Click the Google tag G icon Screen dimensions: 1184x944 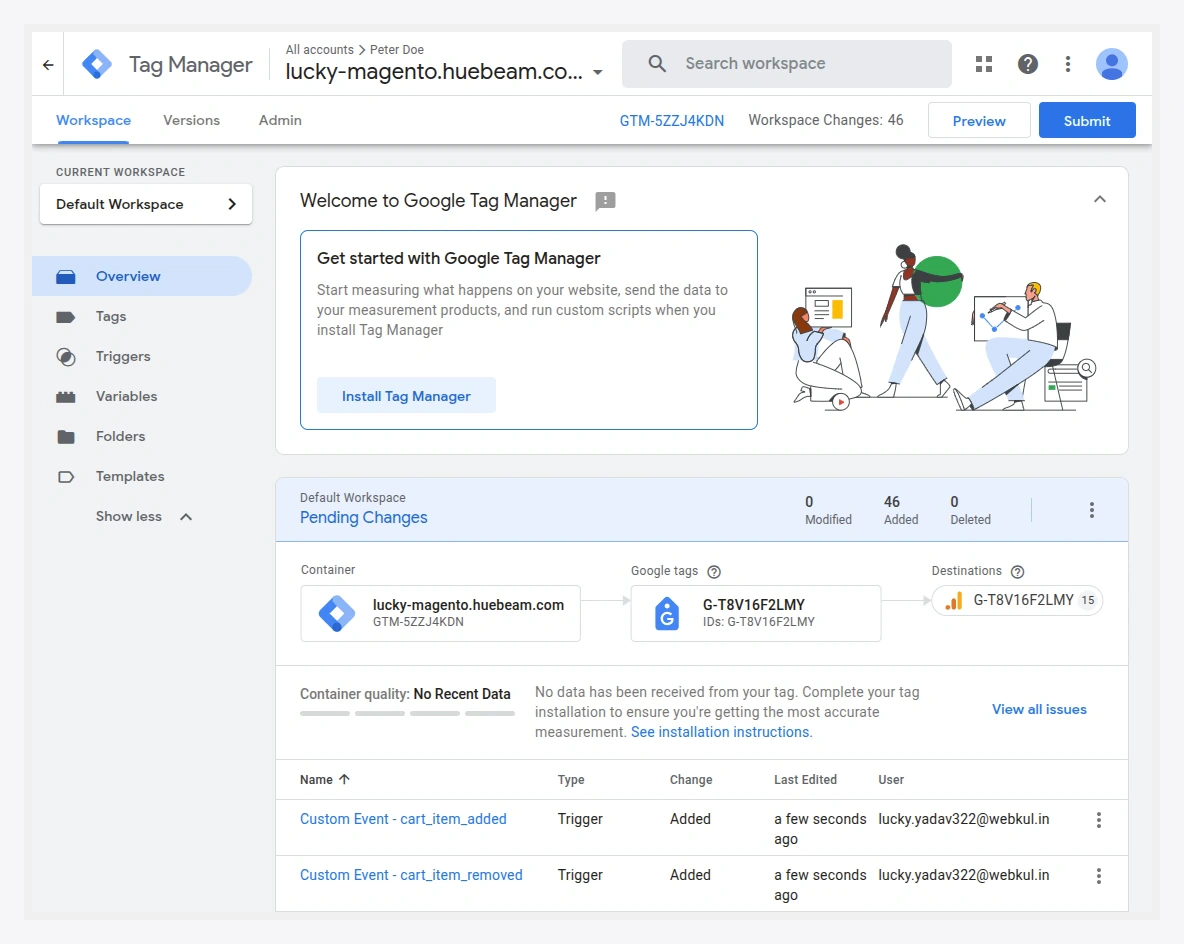pyautogui.click(x=667, y=613)
